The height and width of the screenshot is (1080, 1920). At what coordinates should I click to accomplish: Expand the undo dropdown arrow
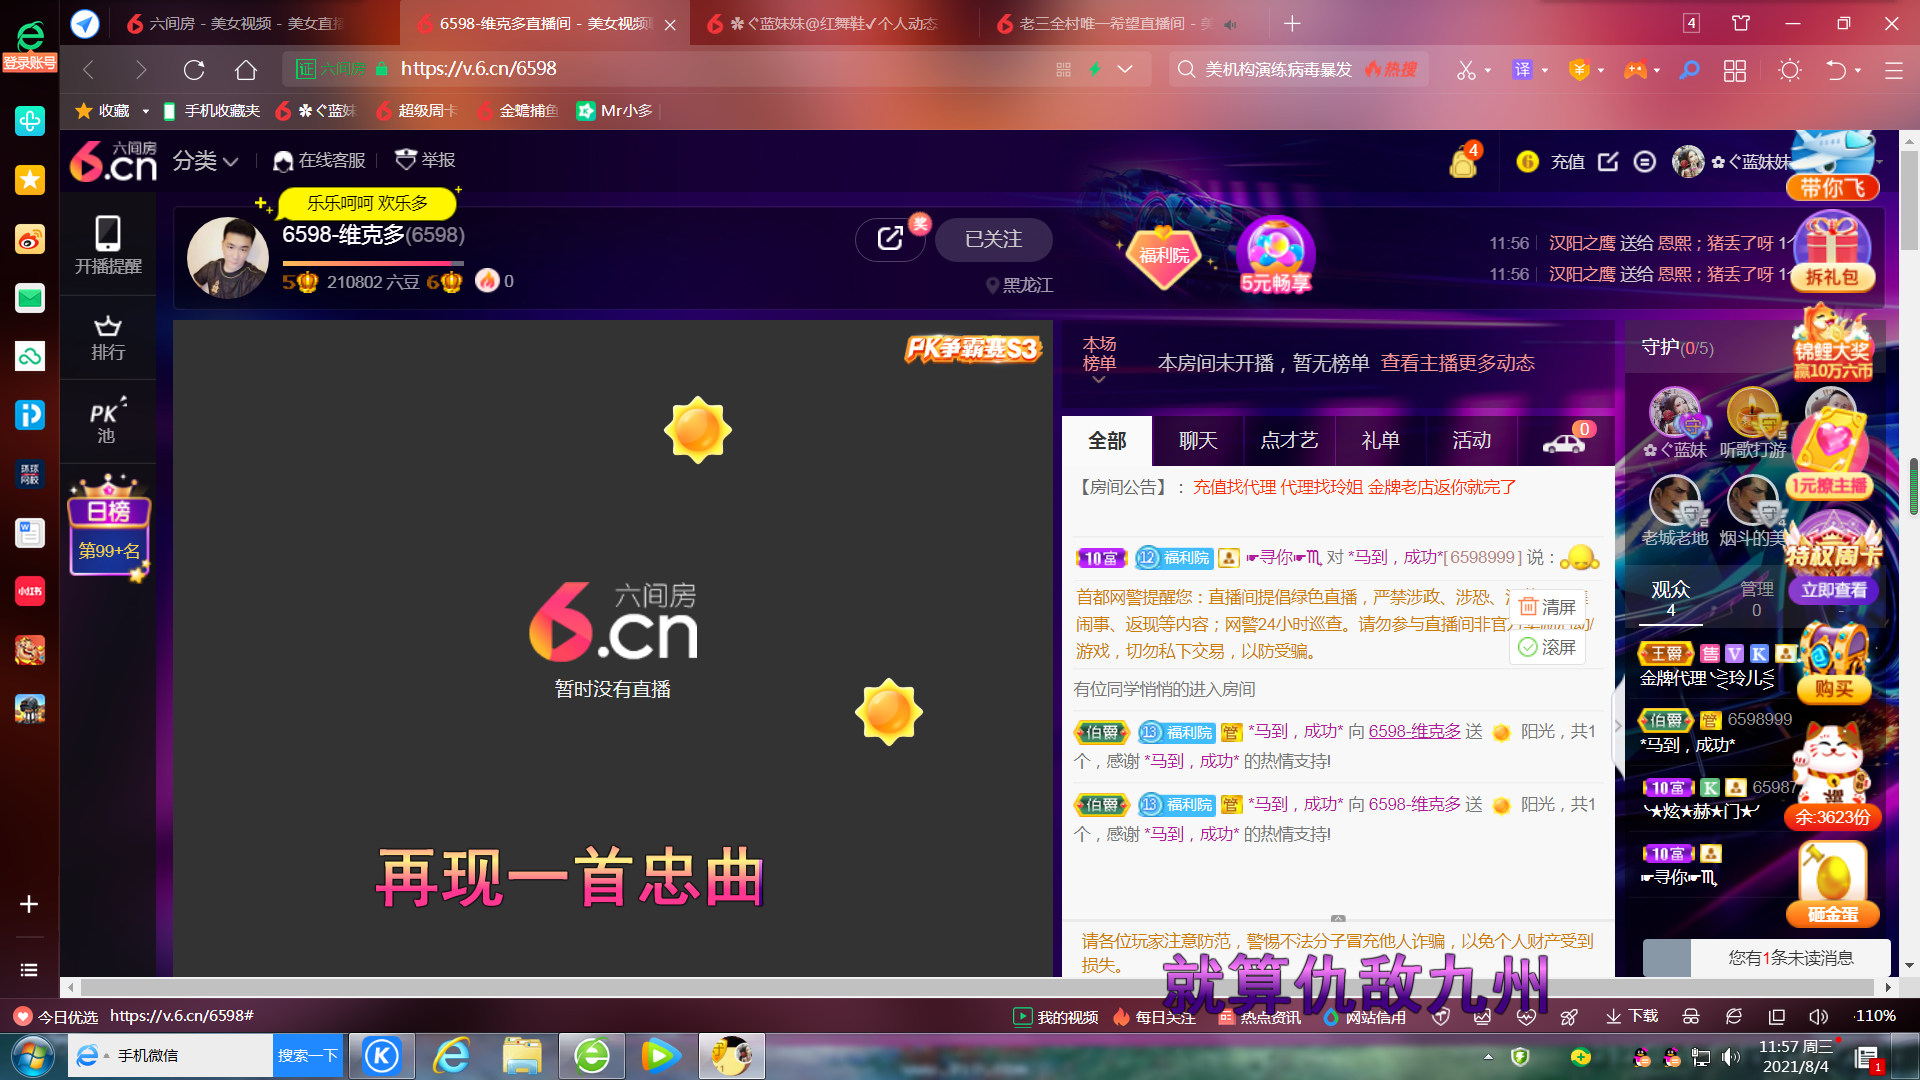[1858, 71]
